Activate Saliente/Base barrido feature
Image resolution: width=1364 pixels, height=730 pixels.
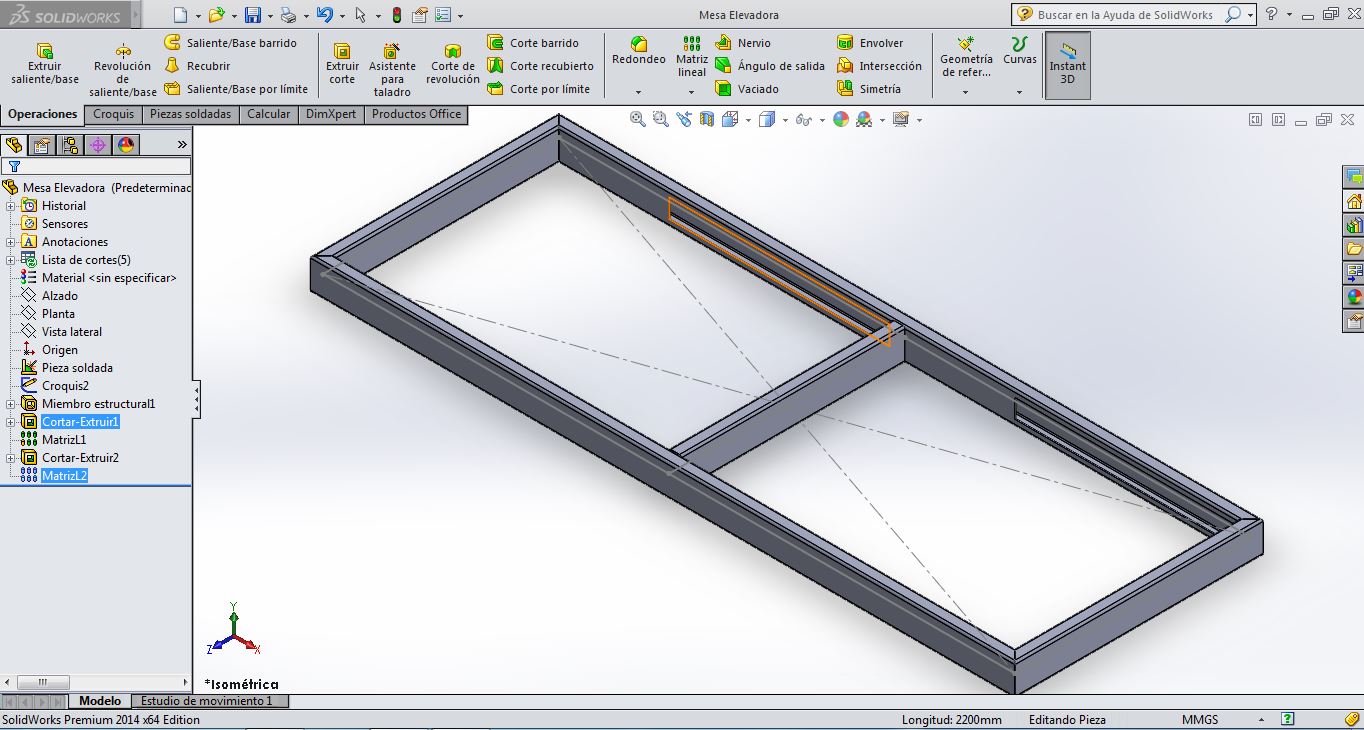point(231,43)
